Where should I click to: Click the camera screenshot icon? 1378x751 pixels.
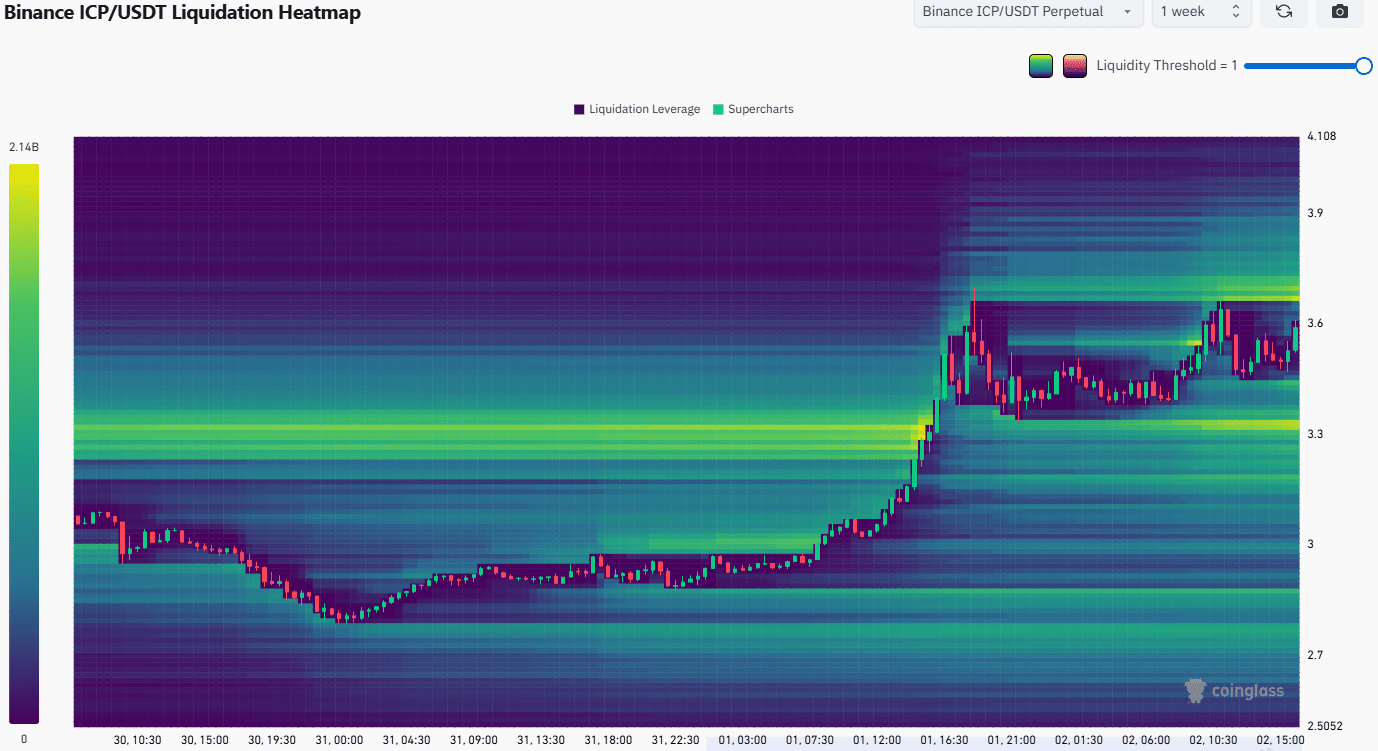(1340, 12)
